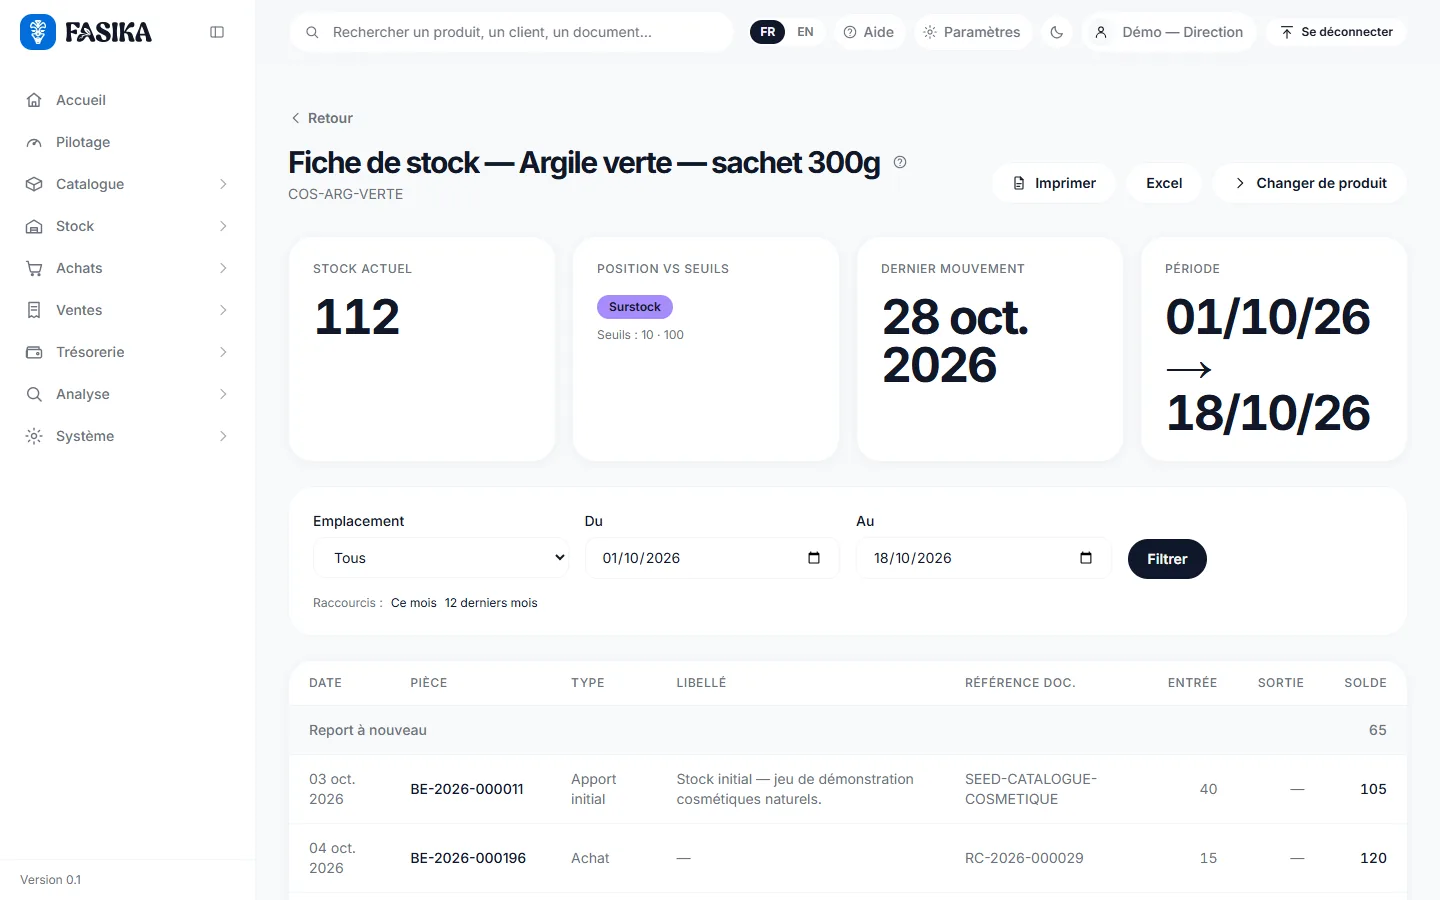The width and height of the screenshot is (1440, 900).
Task: Switch language to EN
Action: [x=805, y=32]
